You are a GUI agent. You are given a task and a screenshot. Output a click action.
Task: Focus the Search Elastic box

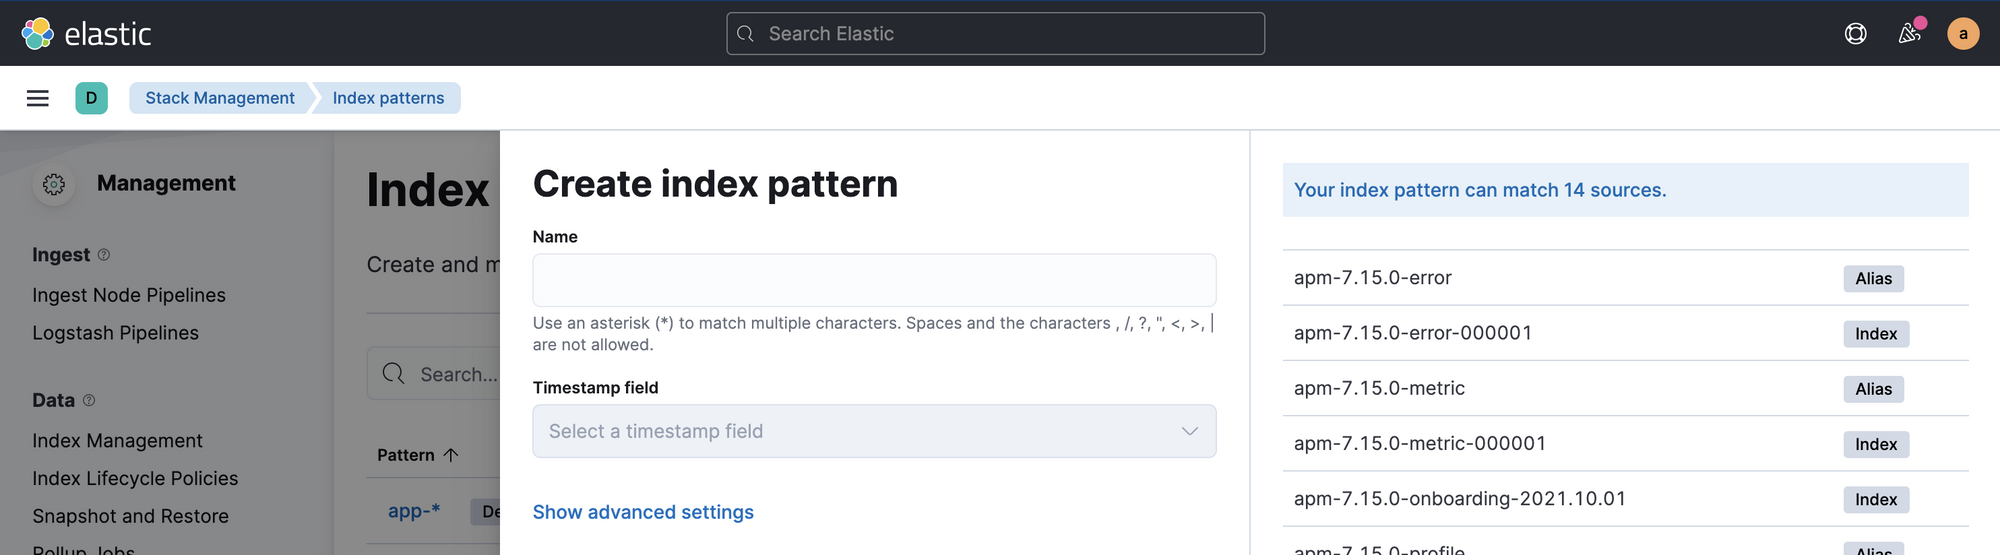995,34
